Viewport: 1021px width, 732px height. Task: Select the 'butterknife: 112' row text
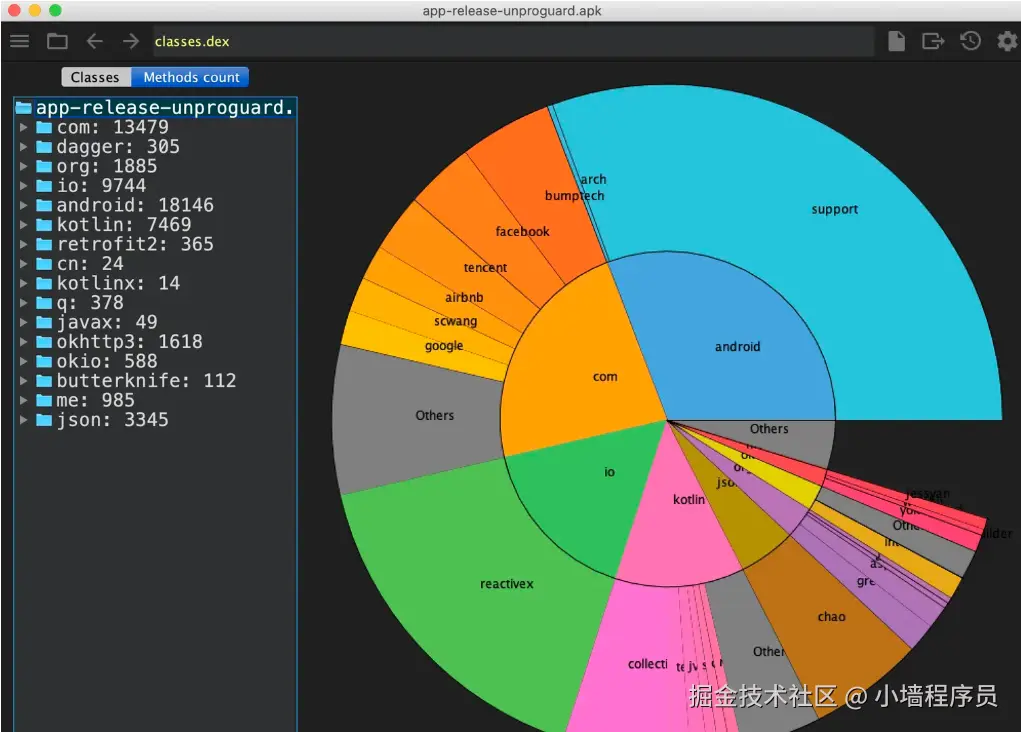coord(147,381)
